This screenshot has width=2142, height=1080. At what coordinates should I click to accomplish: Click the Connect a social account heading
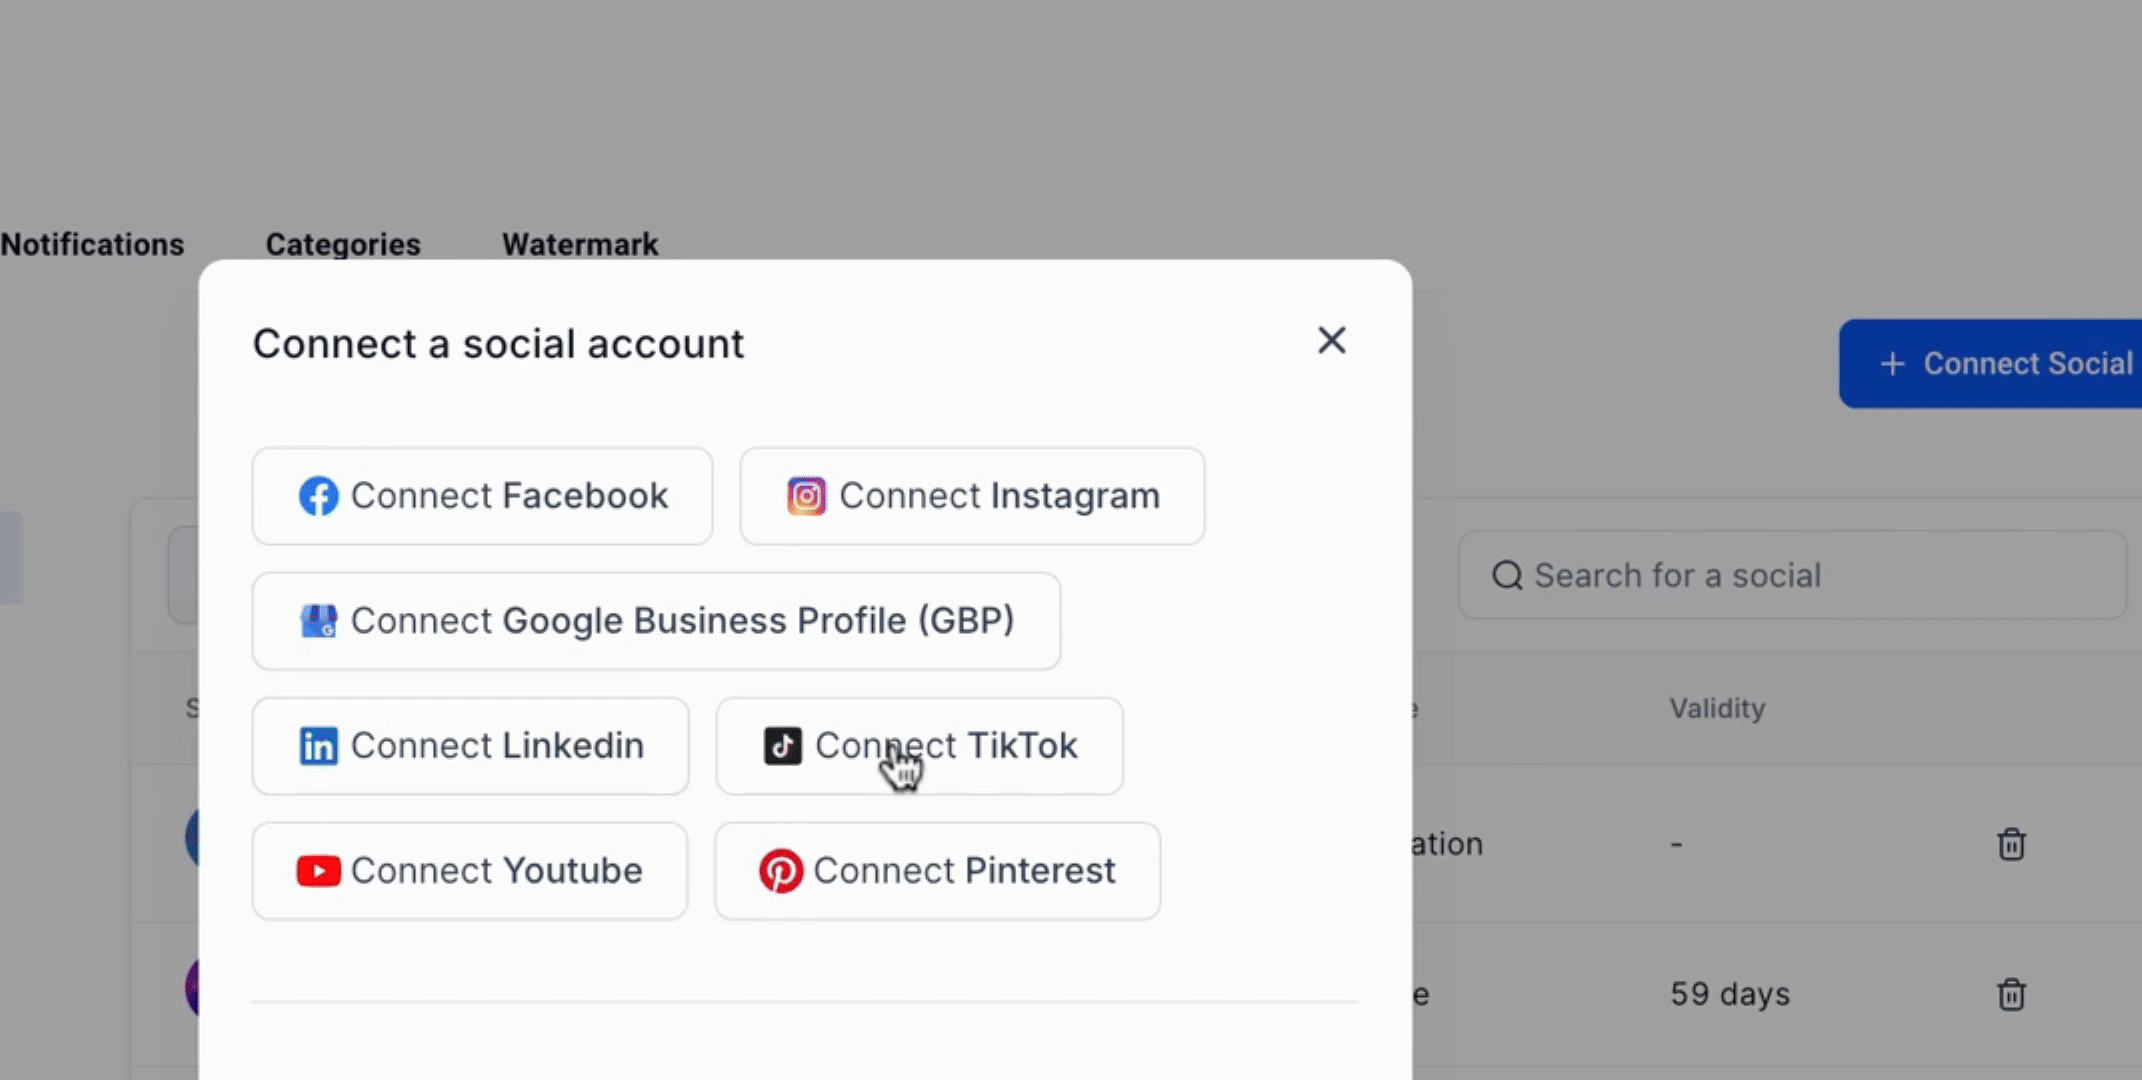tap(498, 344)
